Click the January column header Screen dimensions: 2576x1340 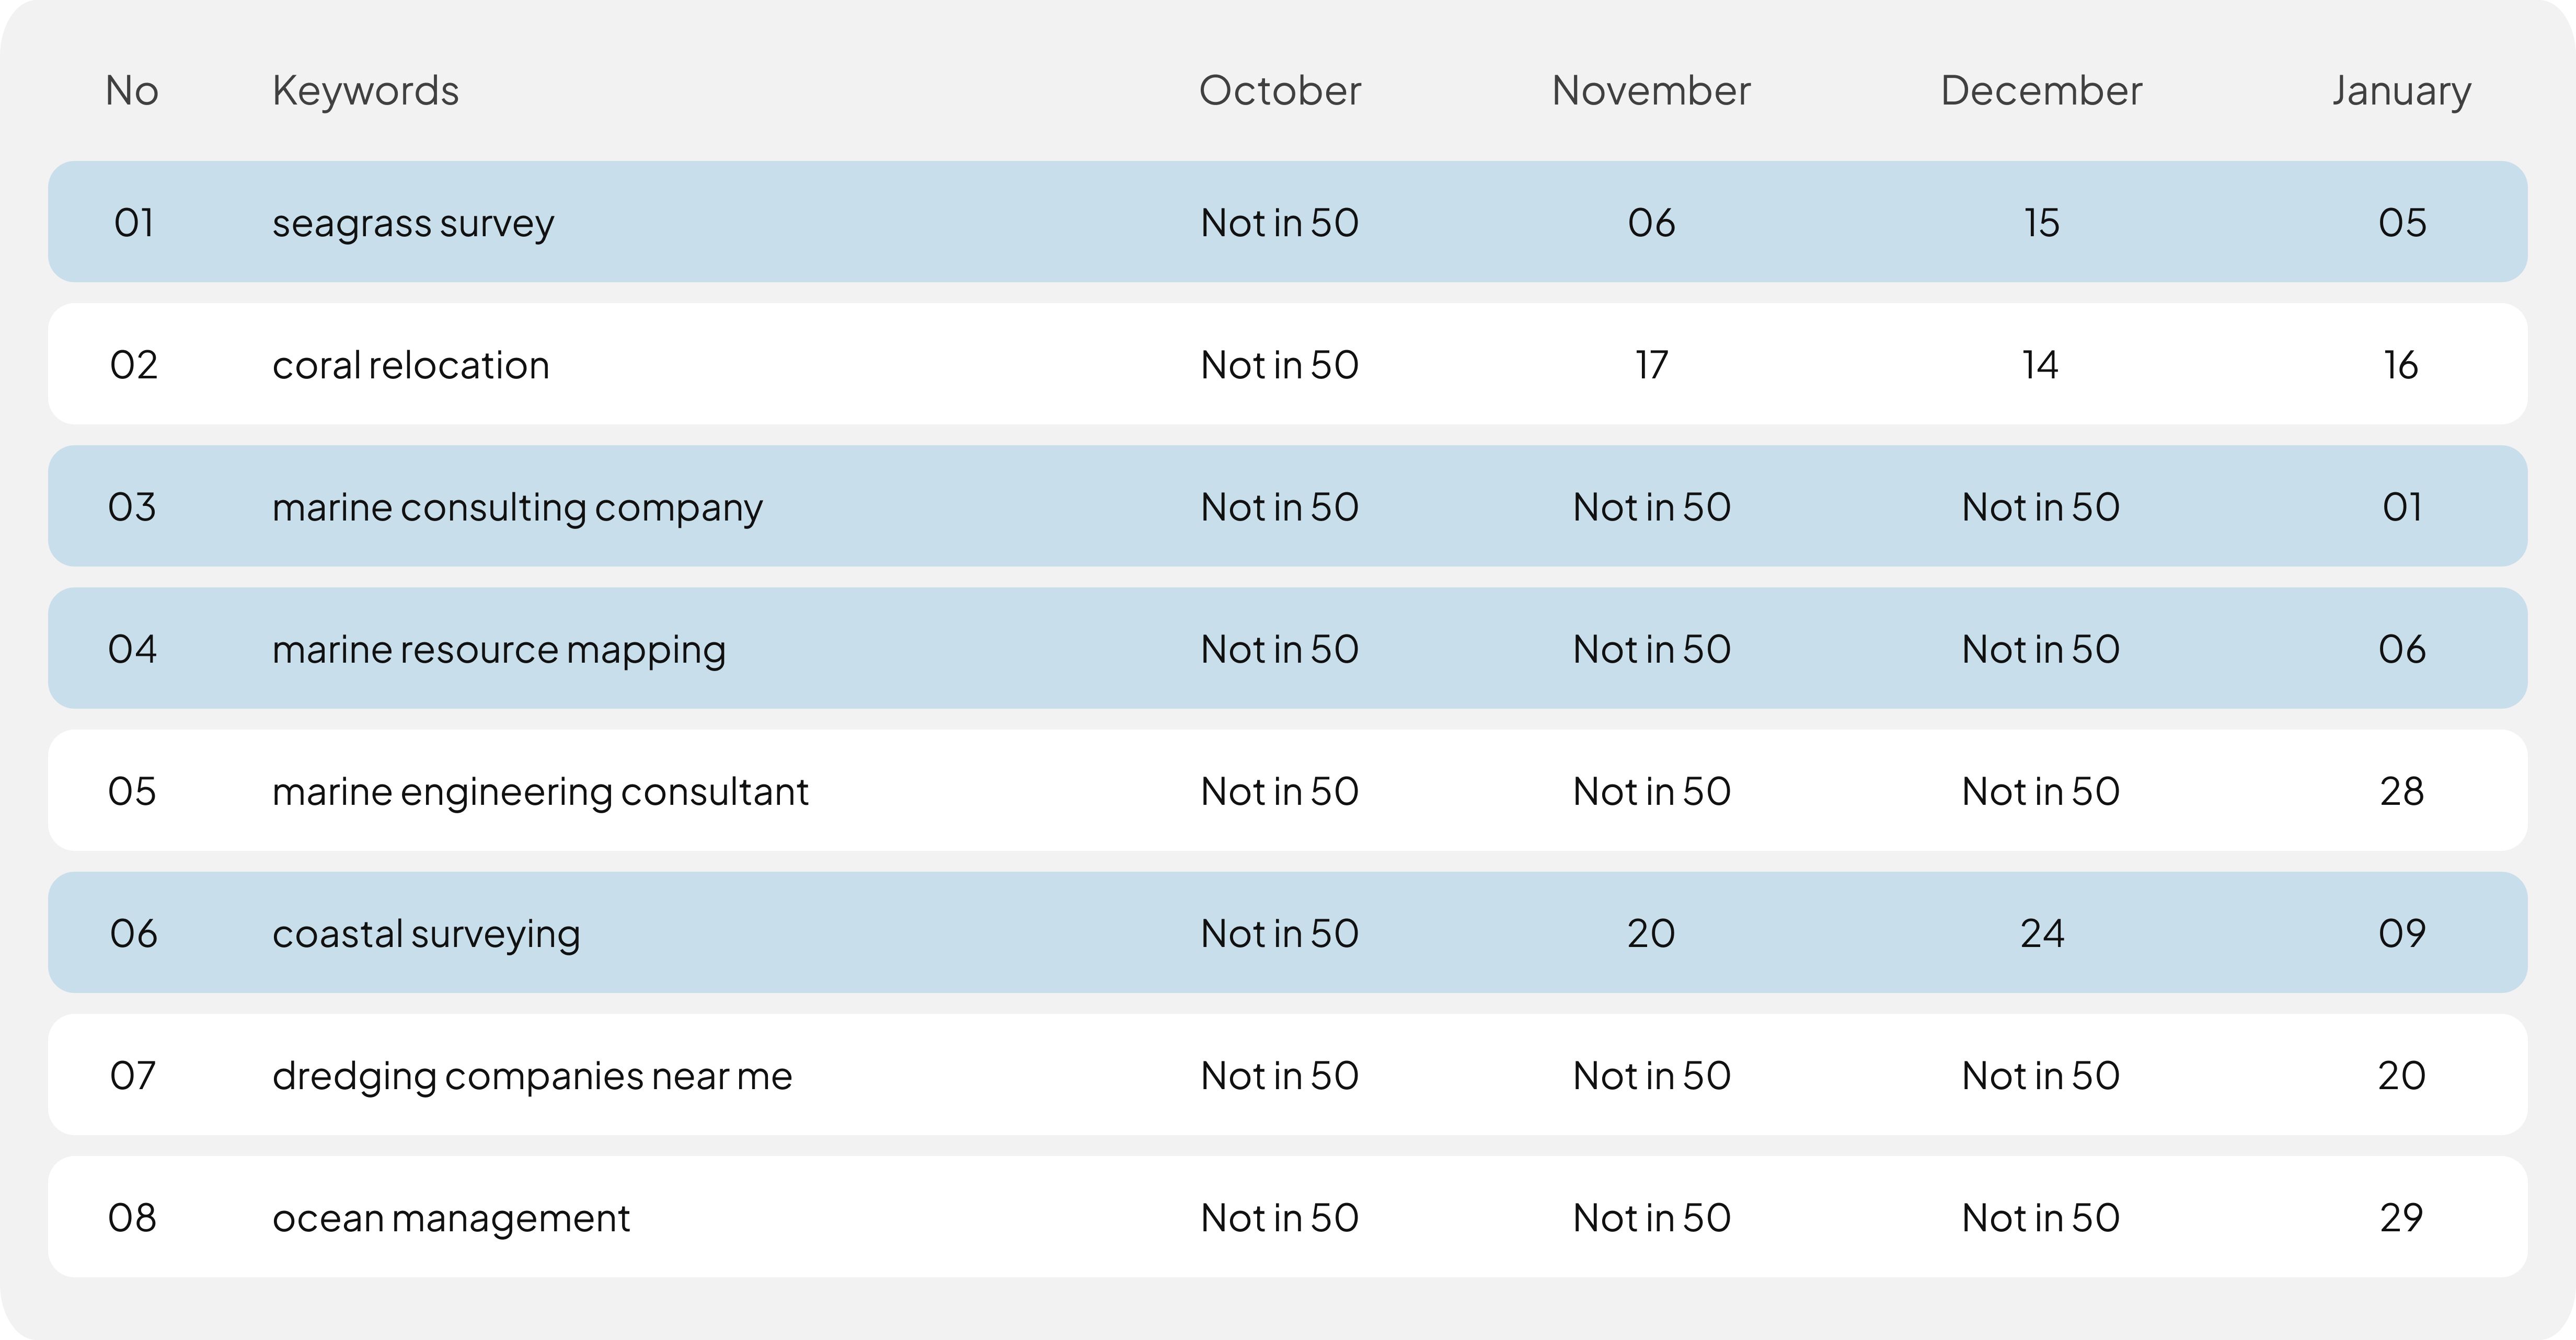coord(2400,91)
